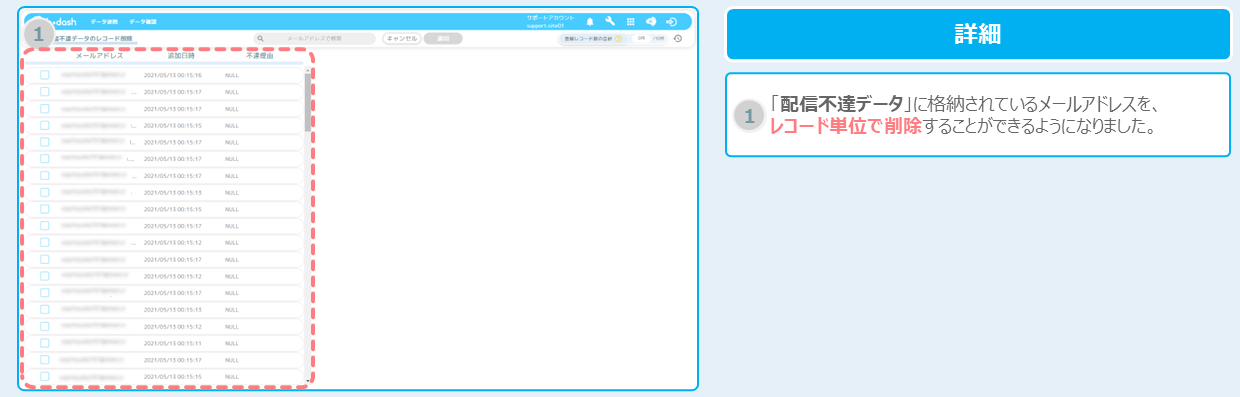Click the キャンセル button
Screen dimensions: 1240x397
tap(401, 38)
